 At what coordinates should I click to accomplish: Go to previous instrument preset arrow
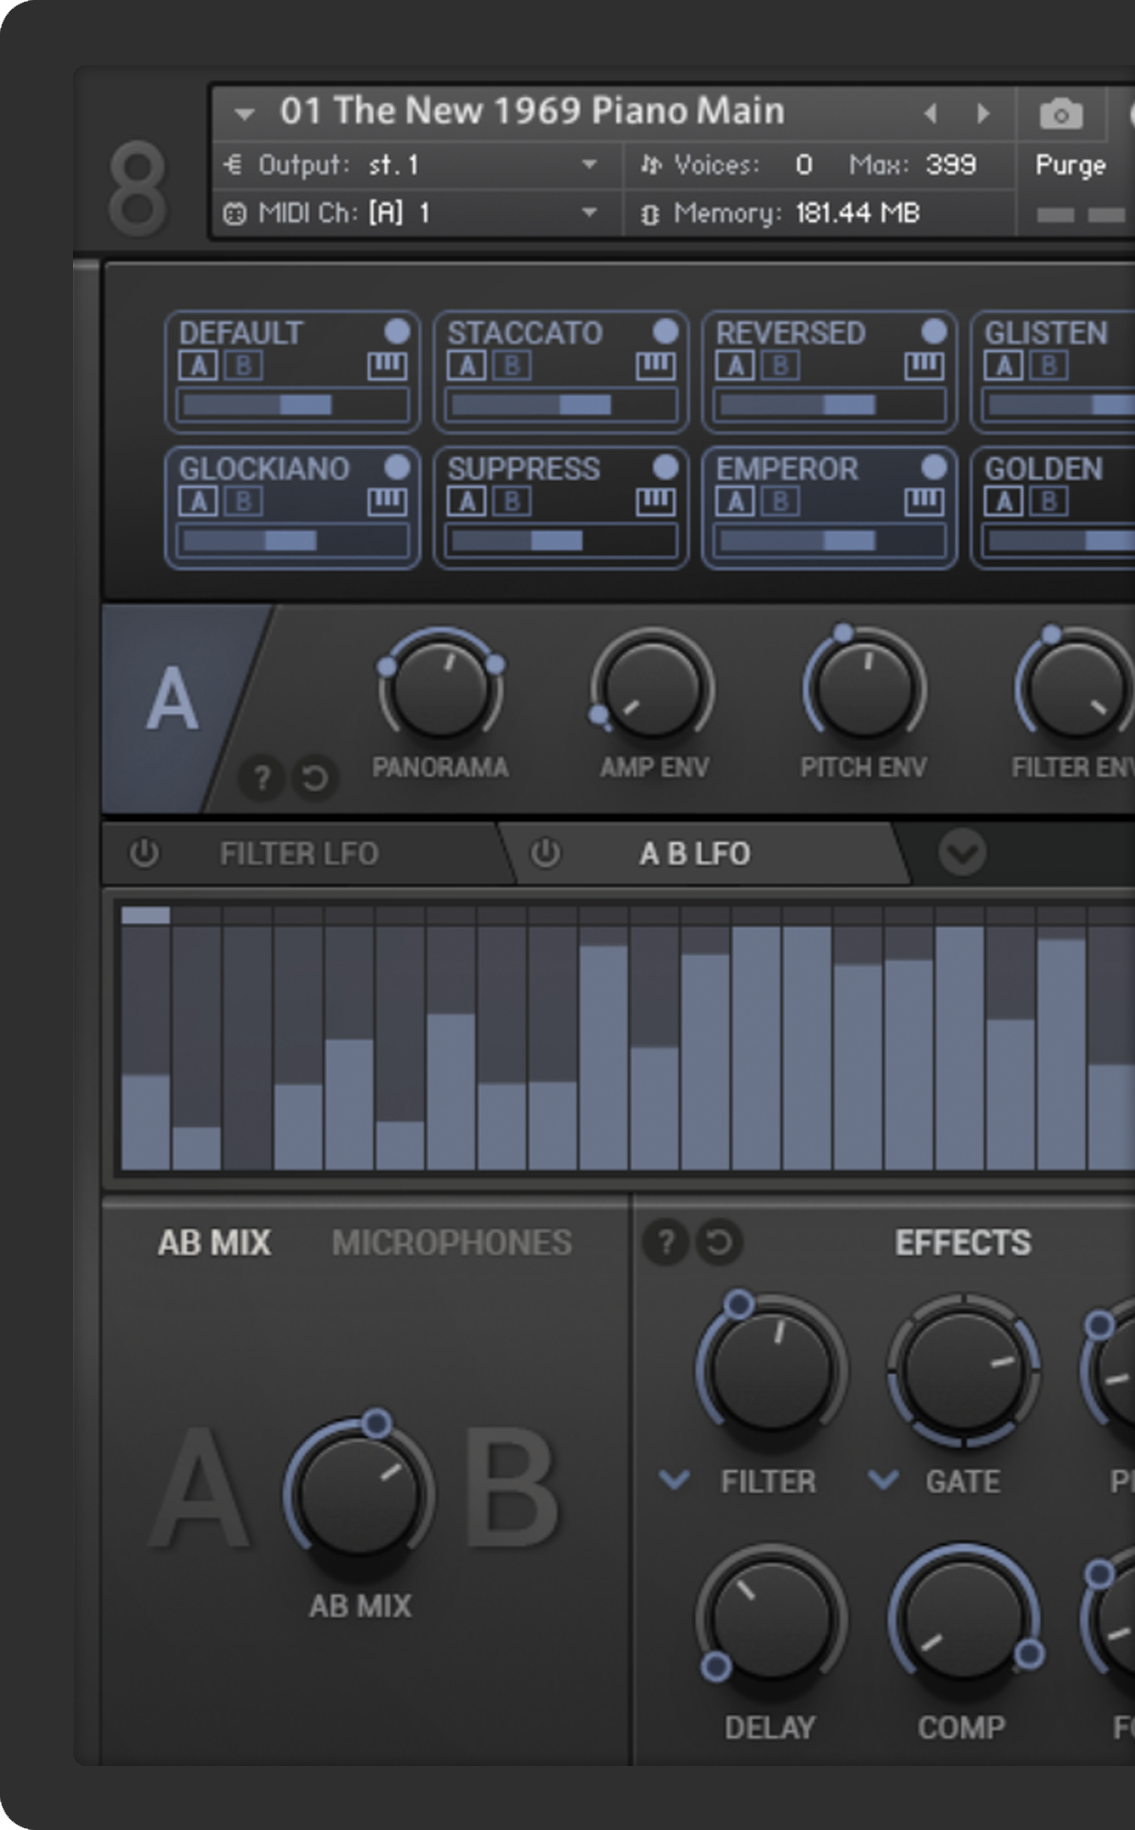(931, 114)
